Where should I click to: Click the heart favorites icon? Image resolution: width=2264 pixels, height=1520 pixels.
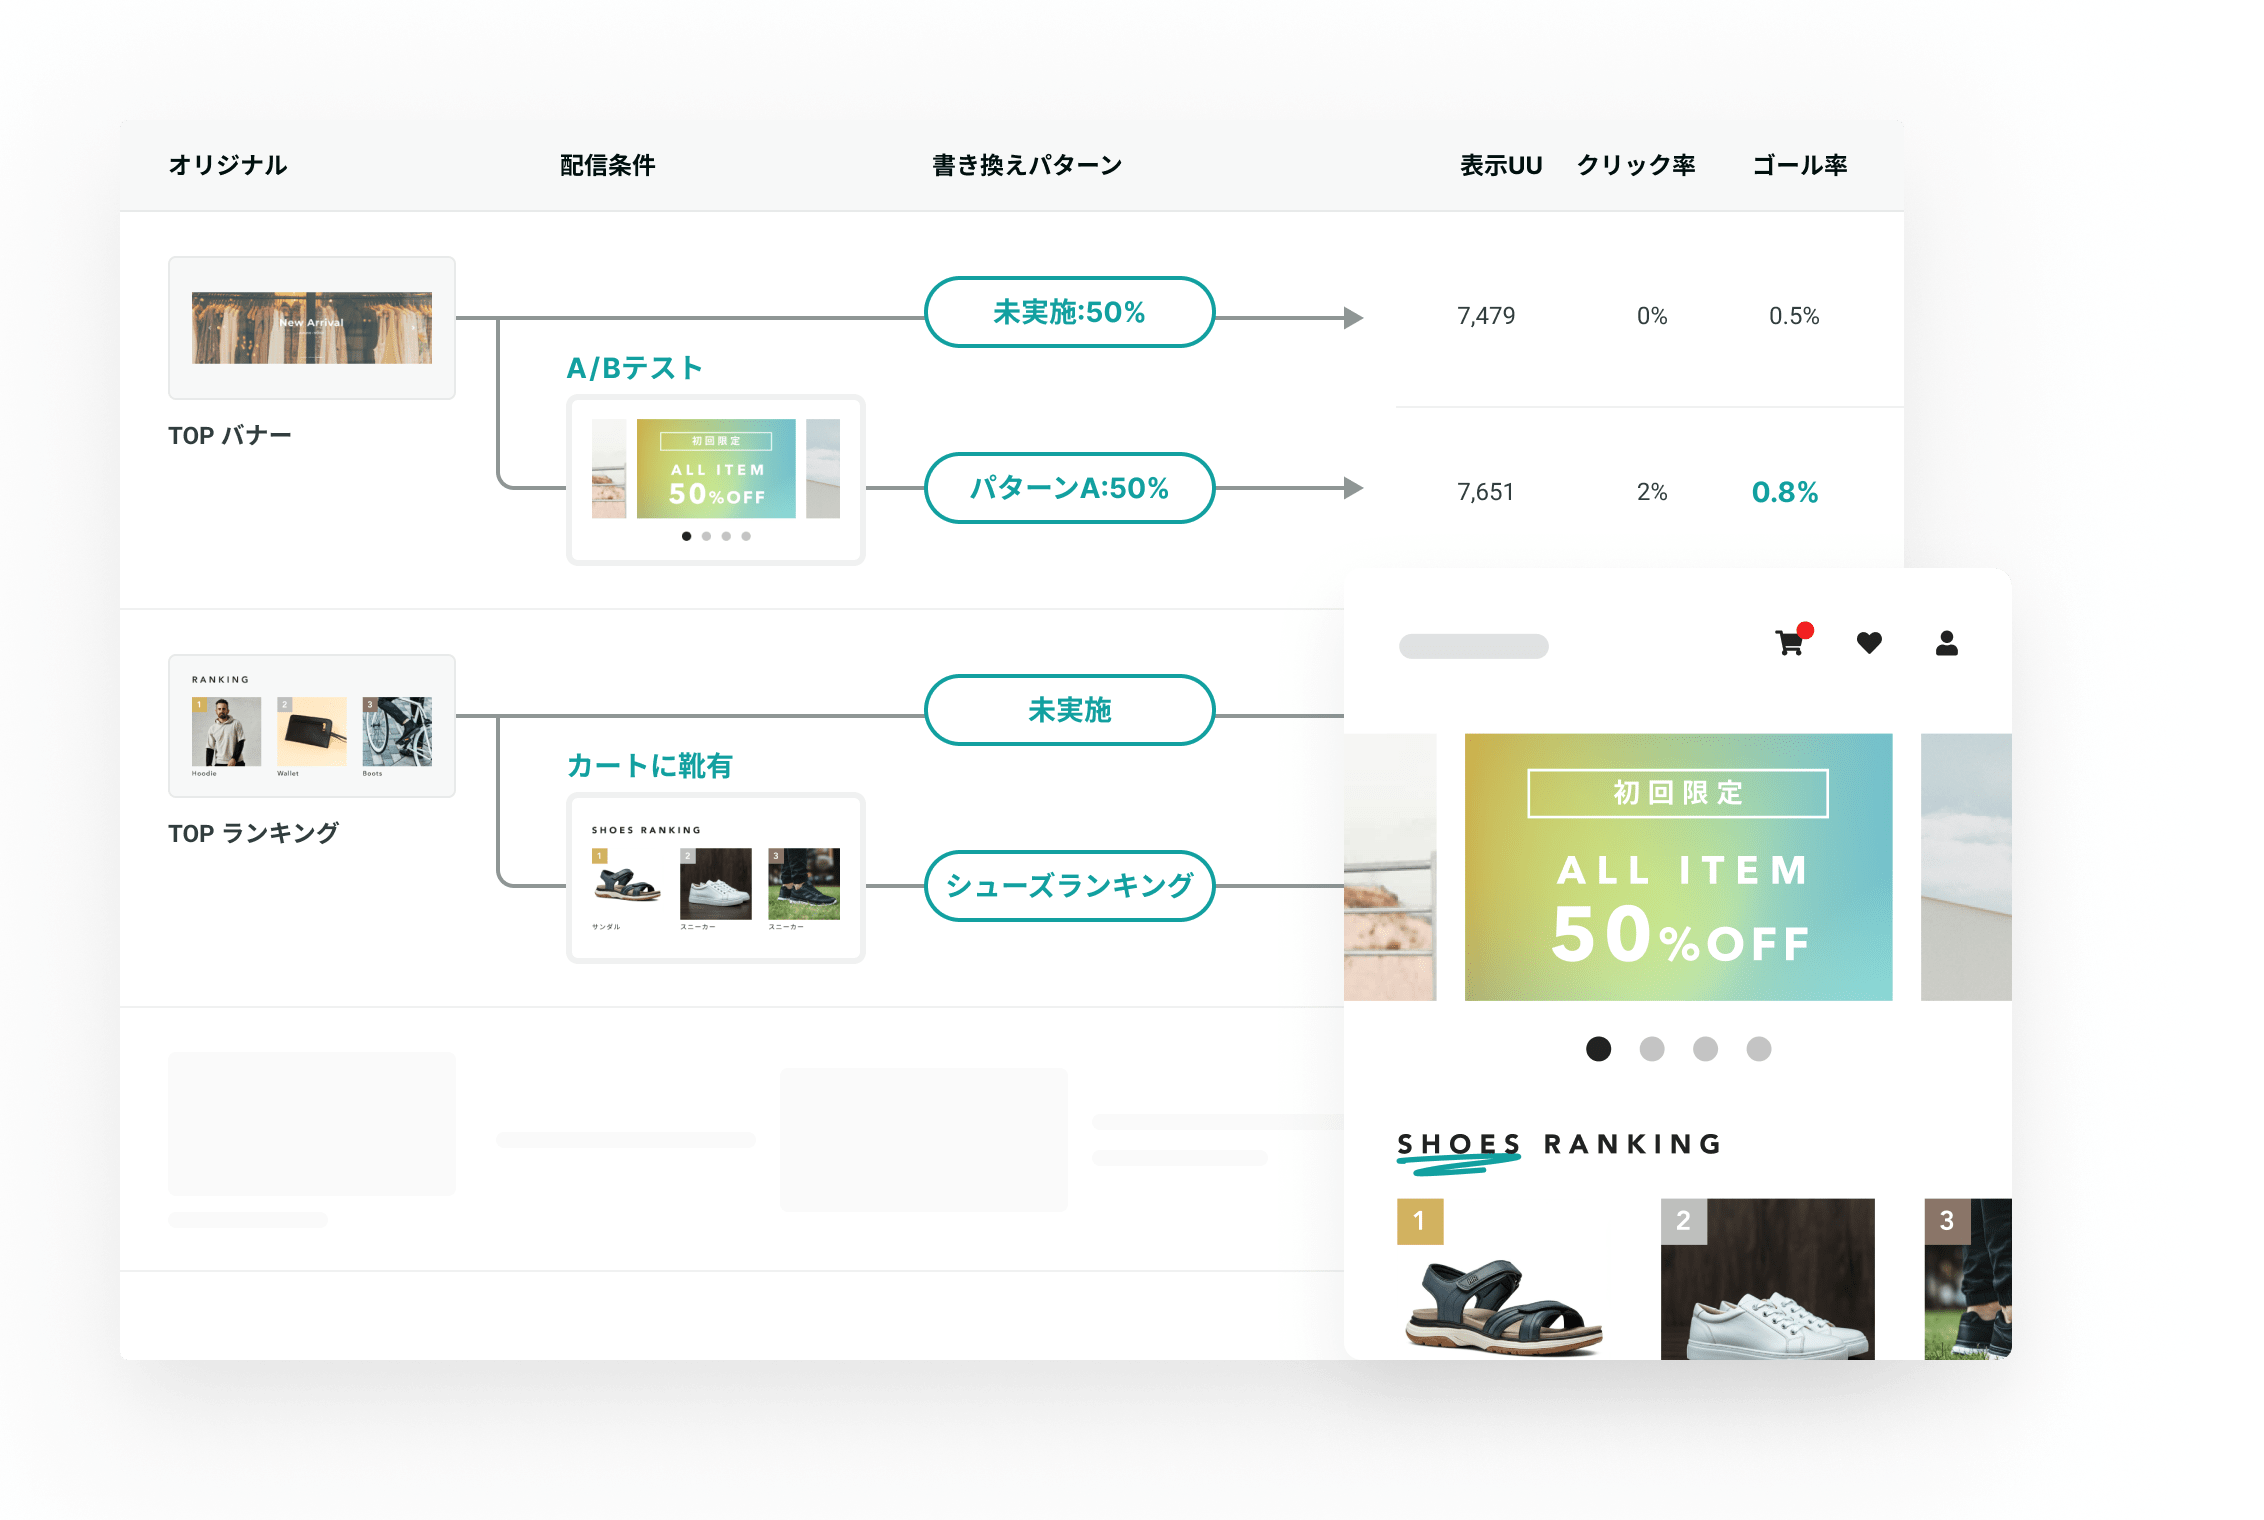point(1869,643)
